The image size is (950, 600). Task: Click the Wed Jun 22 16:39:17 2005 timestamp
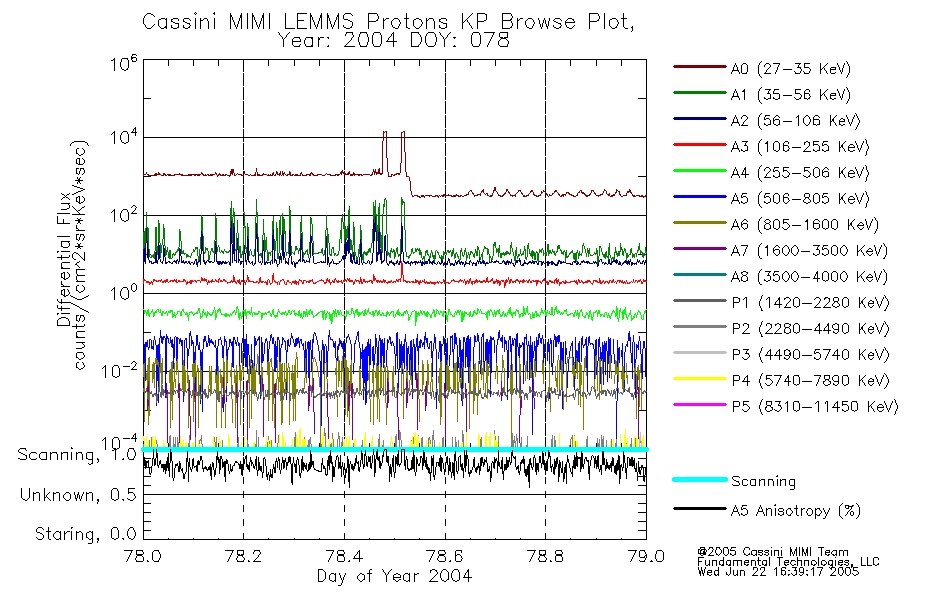778,572
